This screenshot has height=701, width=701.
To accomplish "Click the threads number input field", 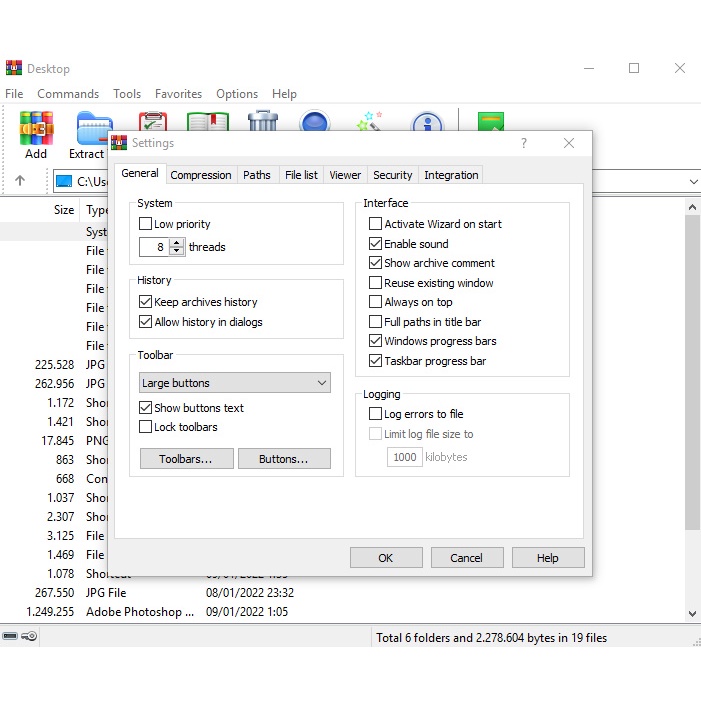I will pyautogui.click(x=155, y=247).
